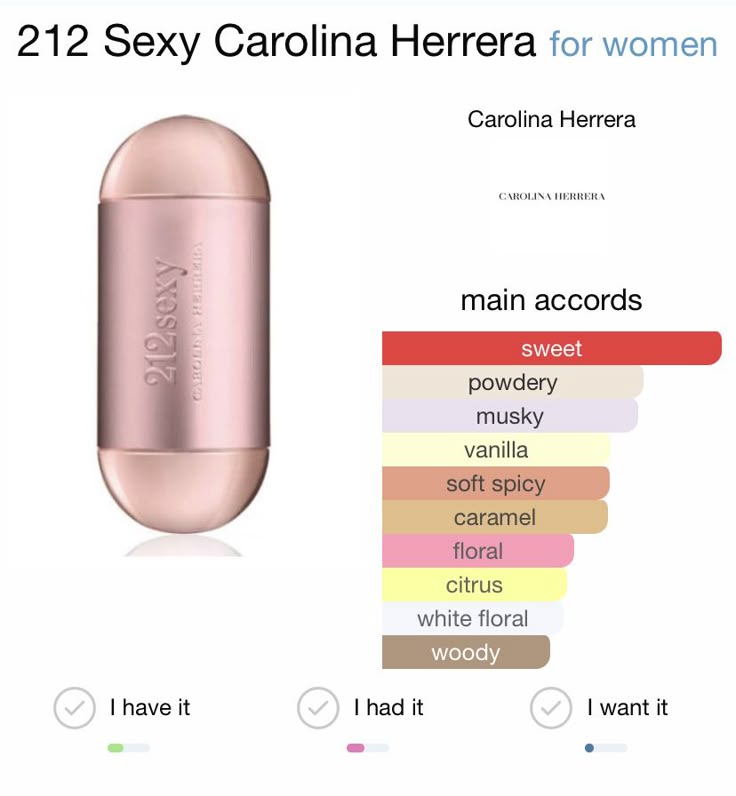Viewport: 736px width, 796px height.
Task: Toggle the 'I had it' checkmark
Action: 318,707
